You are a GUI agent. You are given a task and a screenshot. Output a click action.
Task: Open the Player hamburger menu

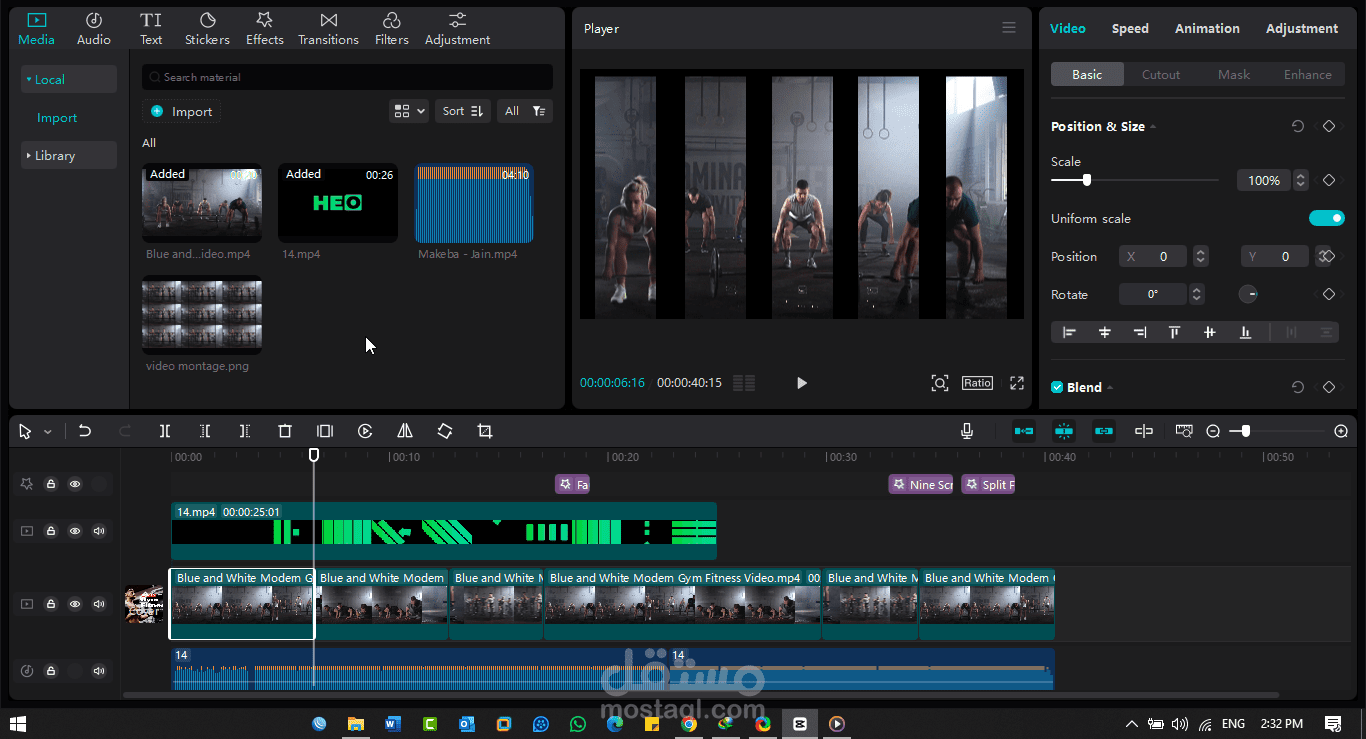click(1009, 28)
